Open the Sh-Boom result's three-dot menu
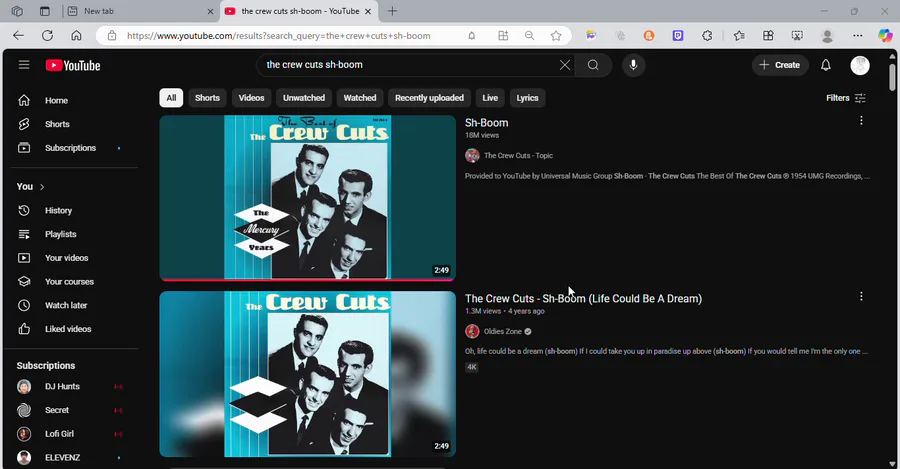 click(861, 121)
